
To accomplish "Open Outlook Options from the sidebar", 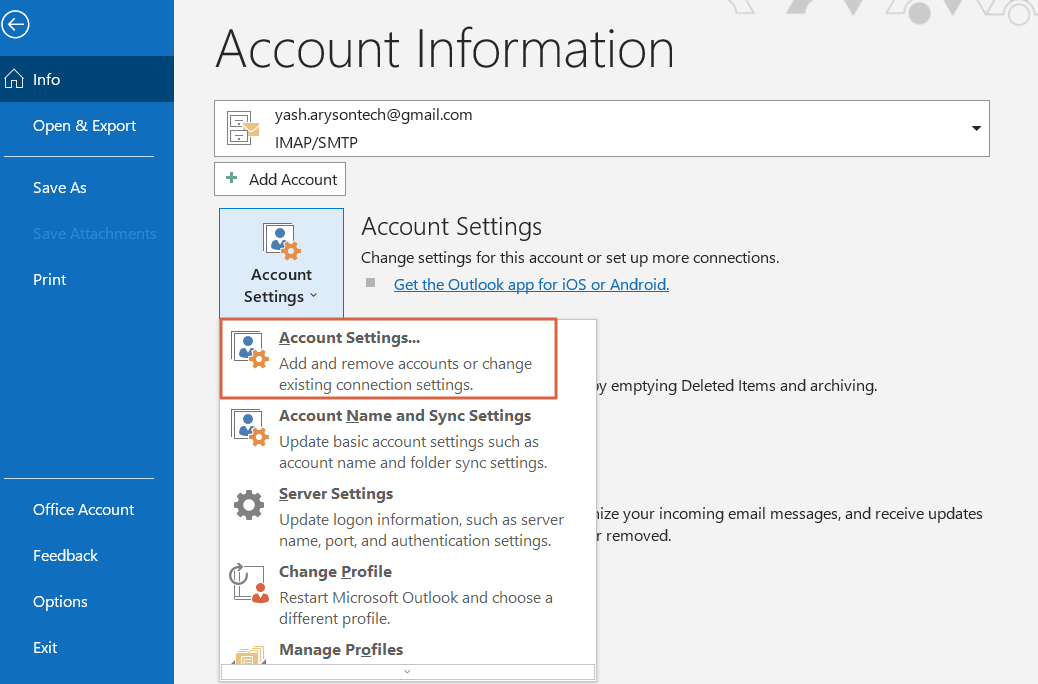I will 60,602.
